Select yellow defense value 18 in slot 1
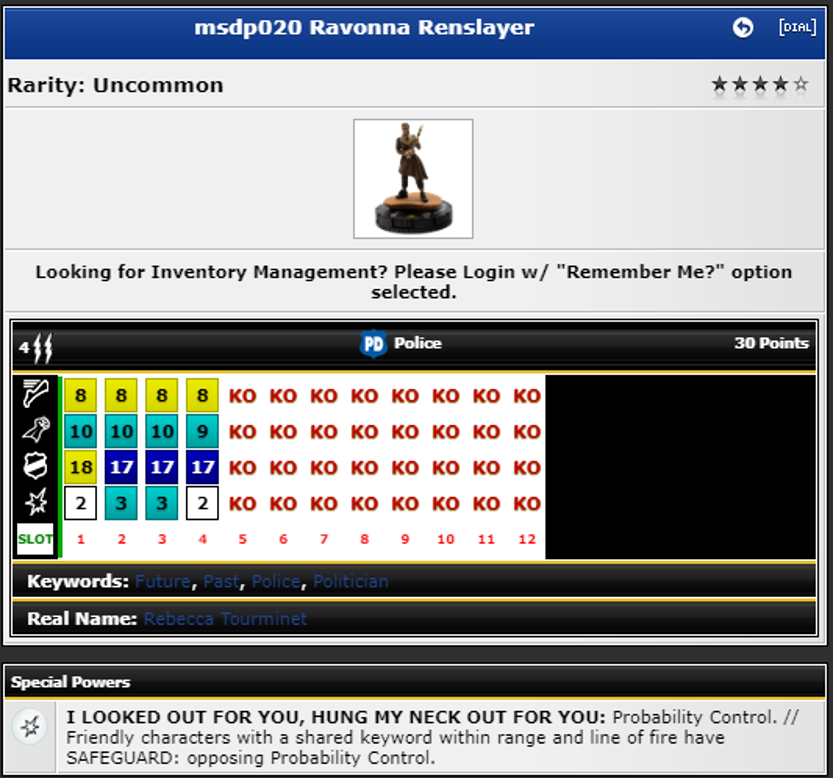Viewport: 833px width, 779px height. point(81,467)
